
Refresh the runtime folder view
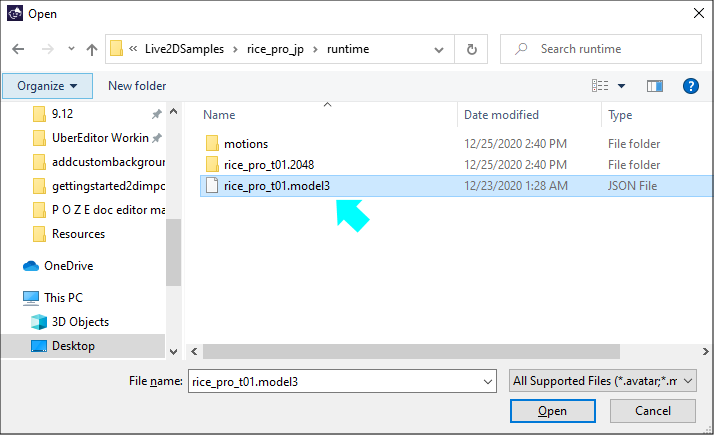pyautogui.click(x=472, y=49)
